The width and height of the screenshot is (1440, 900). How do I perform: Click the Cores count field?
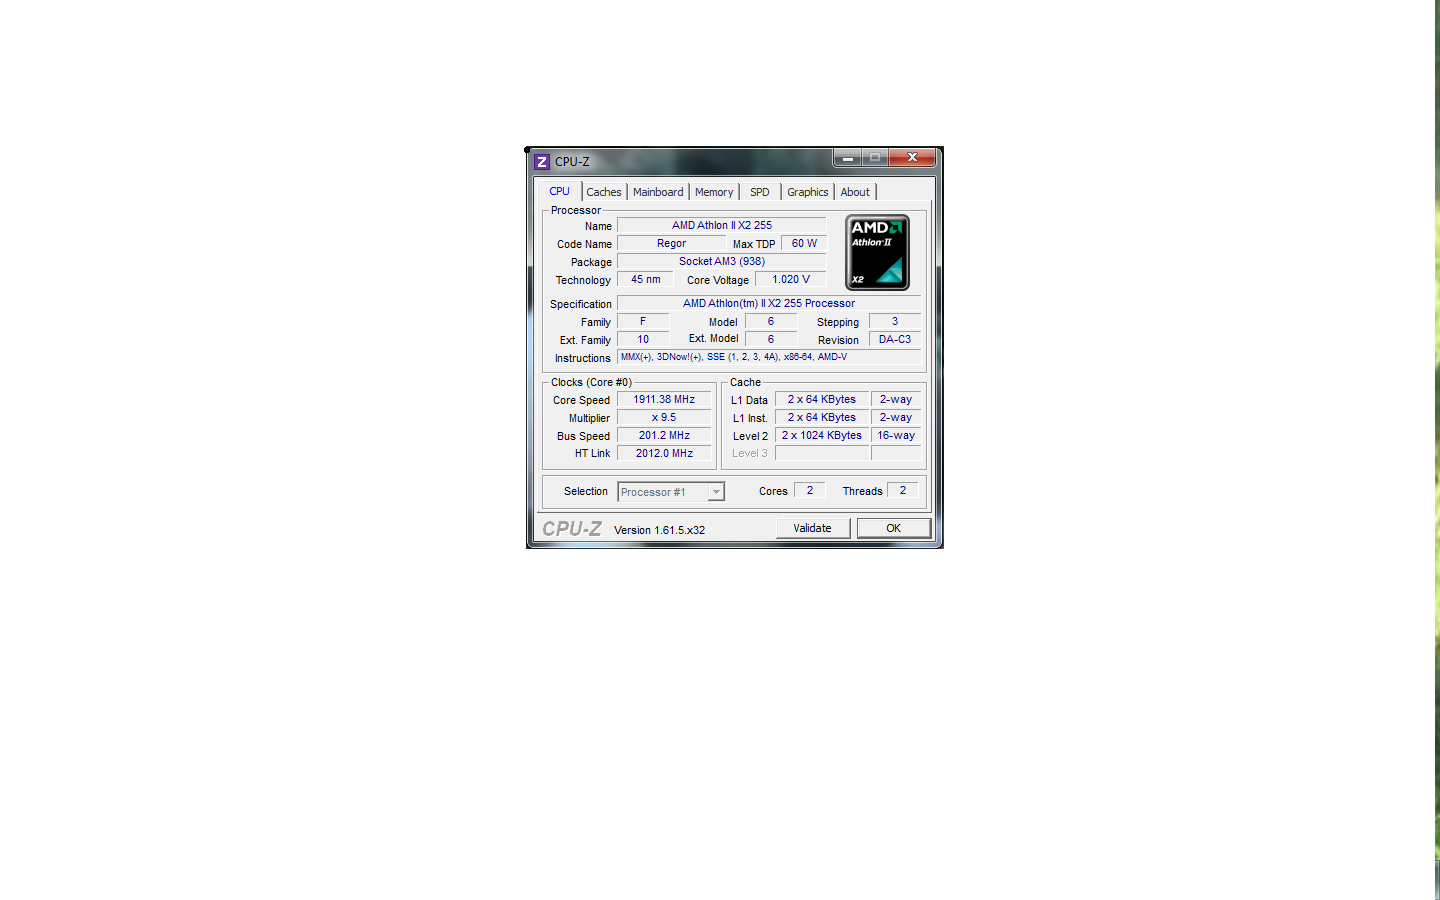pos(810,490)
